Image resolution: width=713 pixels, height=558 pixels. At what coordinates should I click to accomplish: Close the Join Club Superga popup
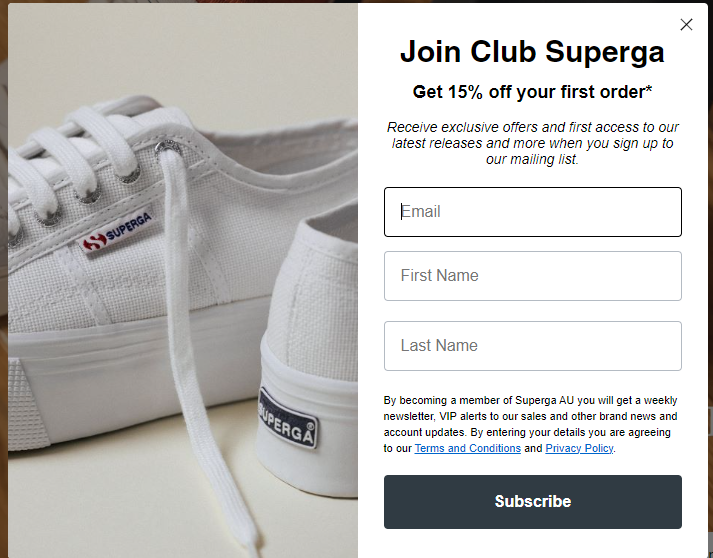[686, 25]
